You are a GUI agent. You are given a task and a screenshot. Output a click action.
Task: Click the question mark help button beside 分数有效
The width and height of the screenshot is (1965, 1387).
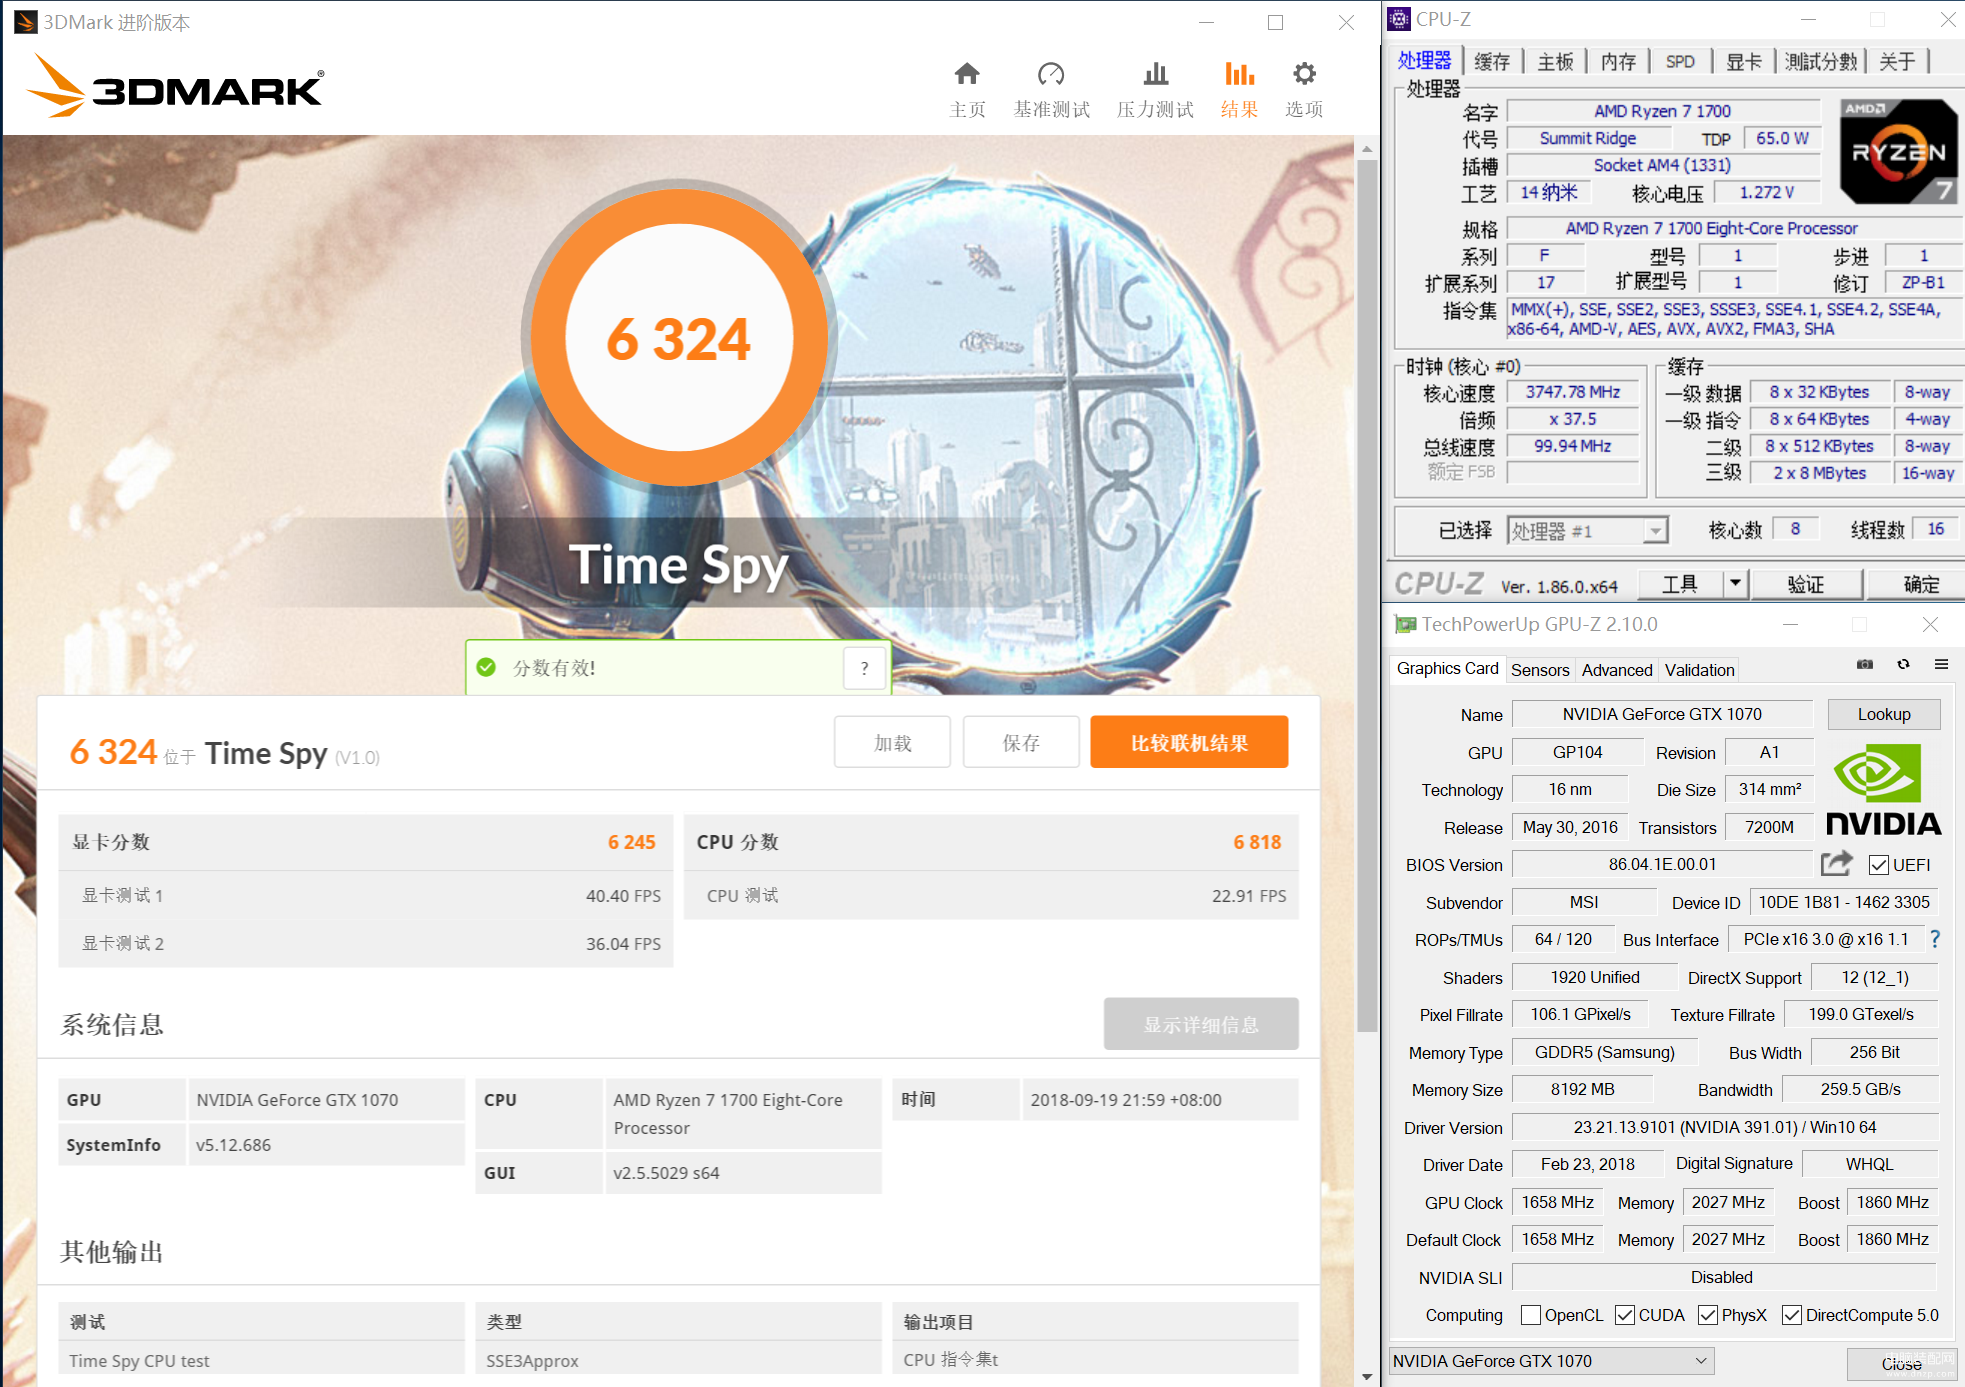[865, 668]
